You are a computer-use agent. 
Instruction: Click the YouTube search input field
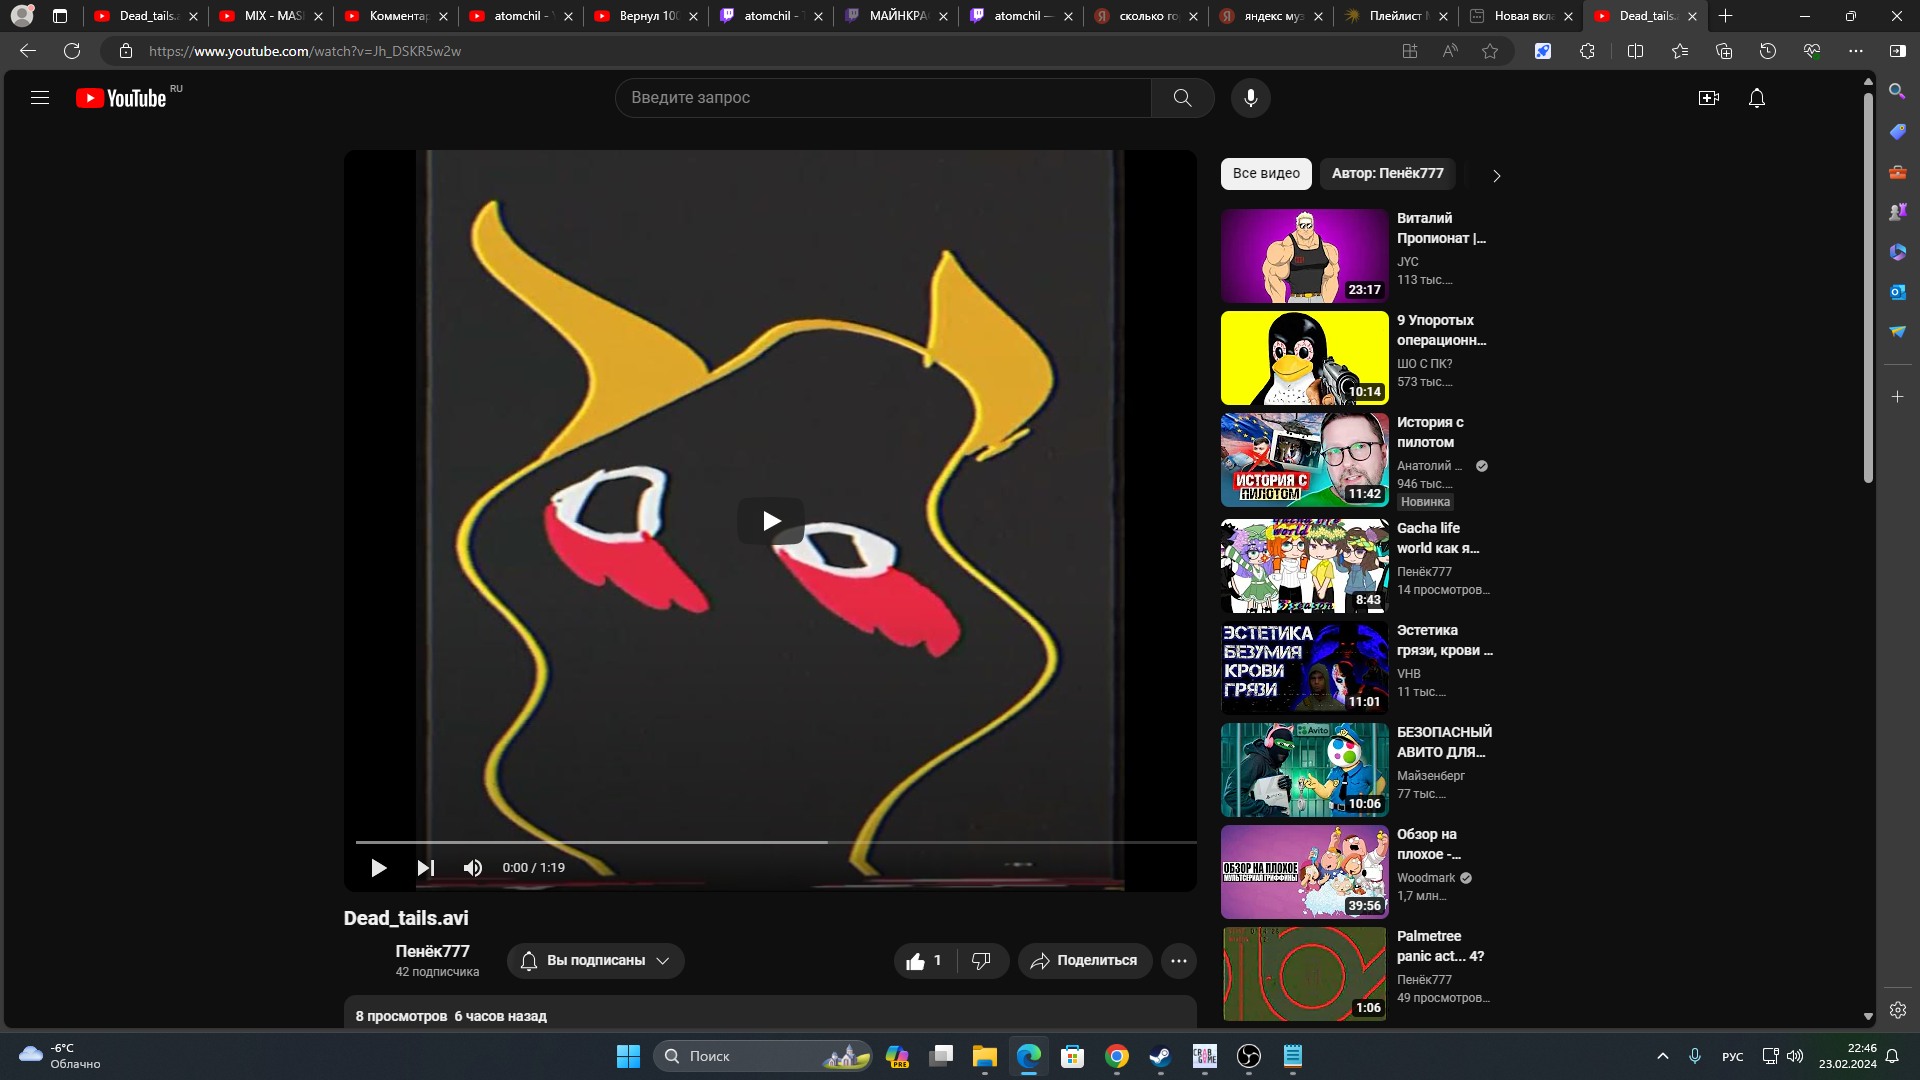click(883, 98)
